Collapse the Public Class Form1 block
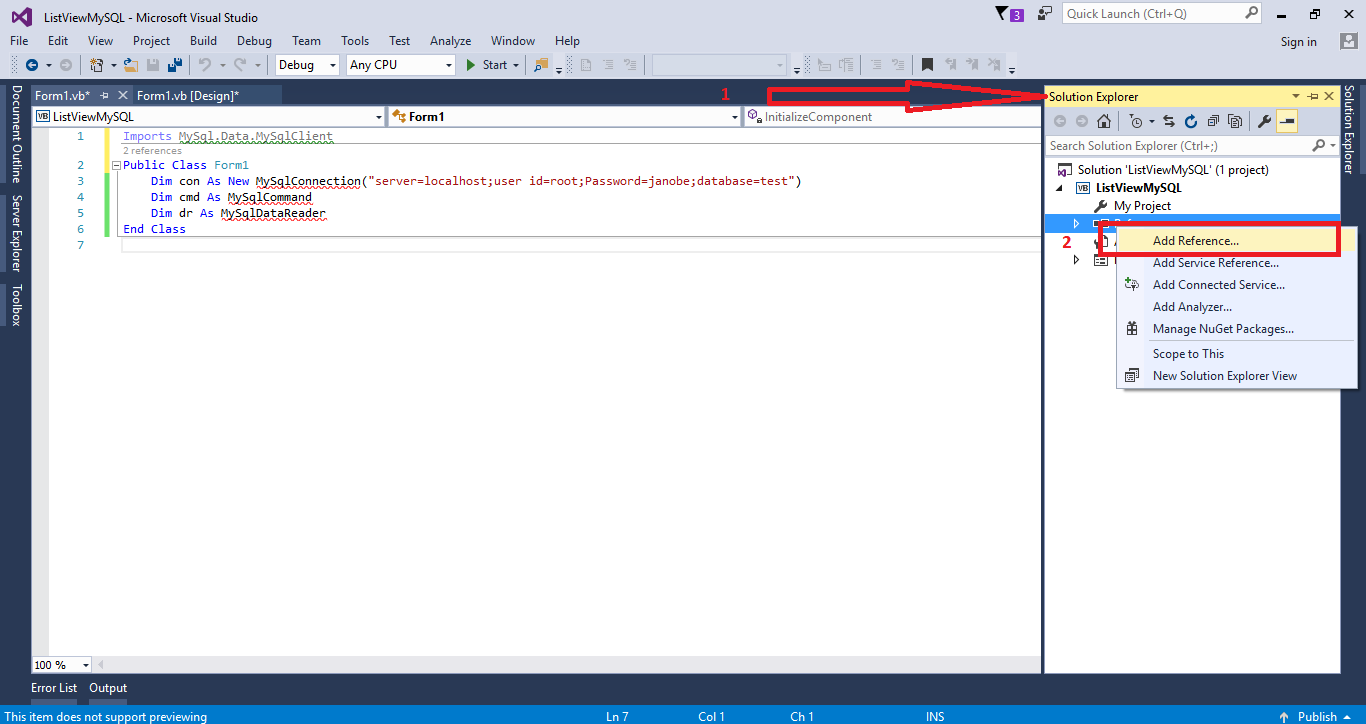This screenshot has width=1366, height=724. pyautogui.click(x=116, y=166)
